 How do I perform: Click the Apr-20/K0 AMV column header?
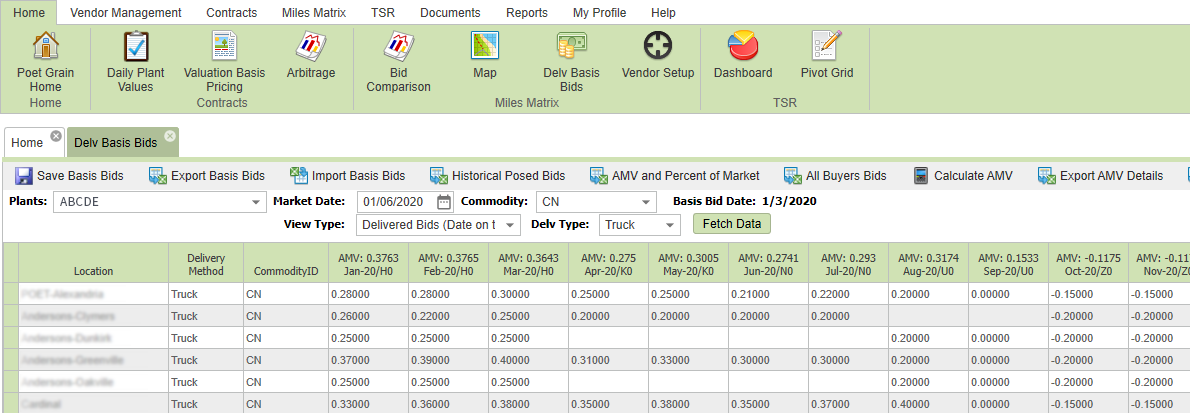(x=609, y=263)
